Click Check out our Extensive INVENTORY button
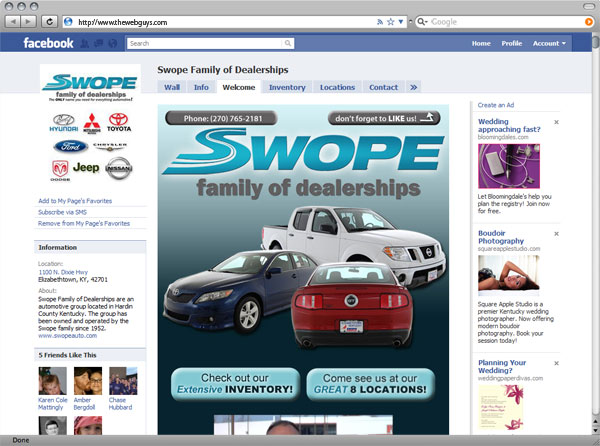This screenshot has height=446, width=600. click(x=235, y=384)
